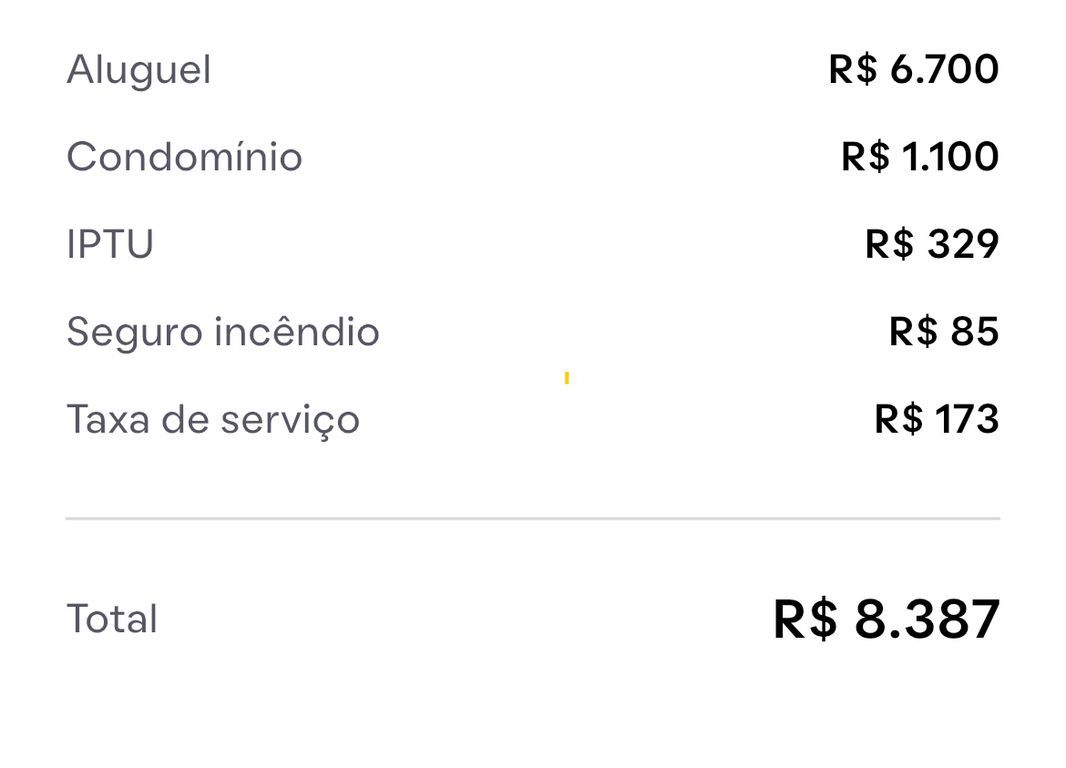Select the 8.387 total figure
Viewport: 1066px width, 768px height.
[x=927, y=619]
